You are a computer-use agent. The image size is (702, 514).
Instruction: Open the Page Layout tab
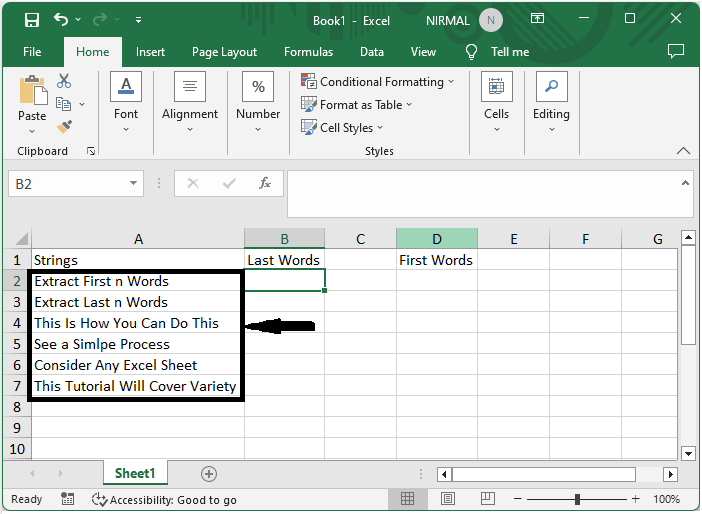[x=224, y=52]
